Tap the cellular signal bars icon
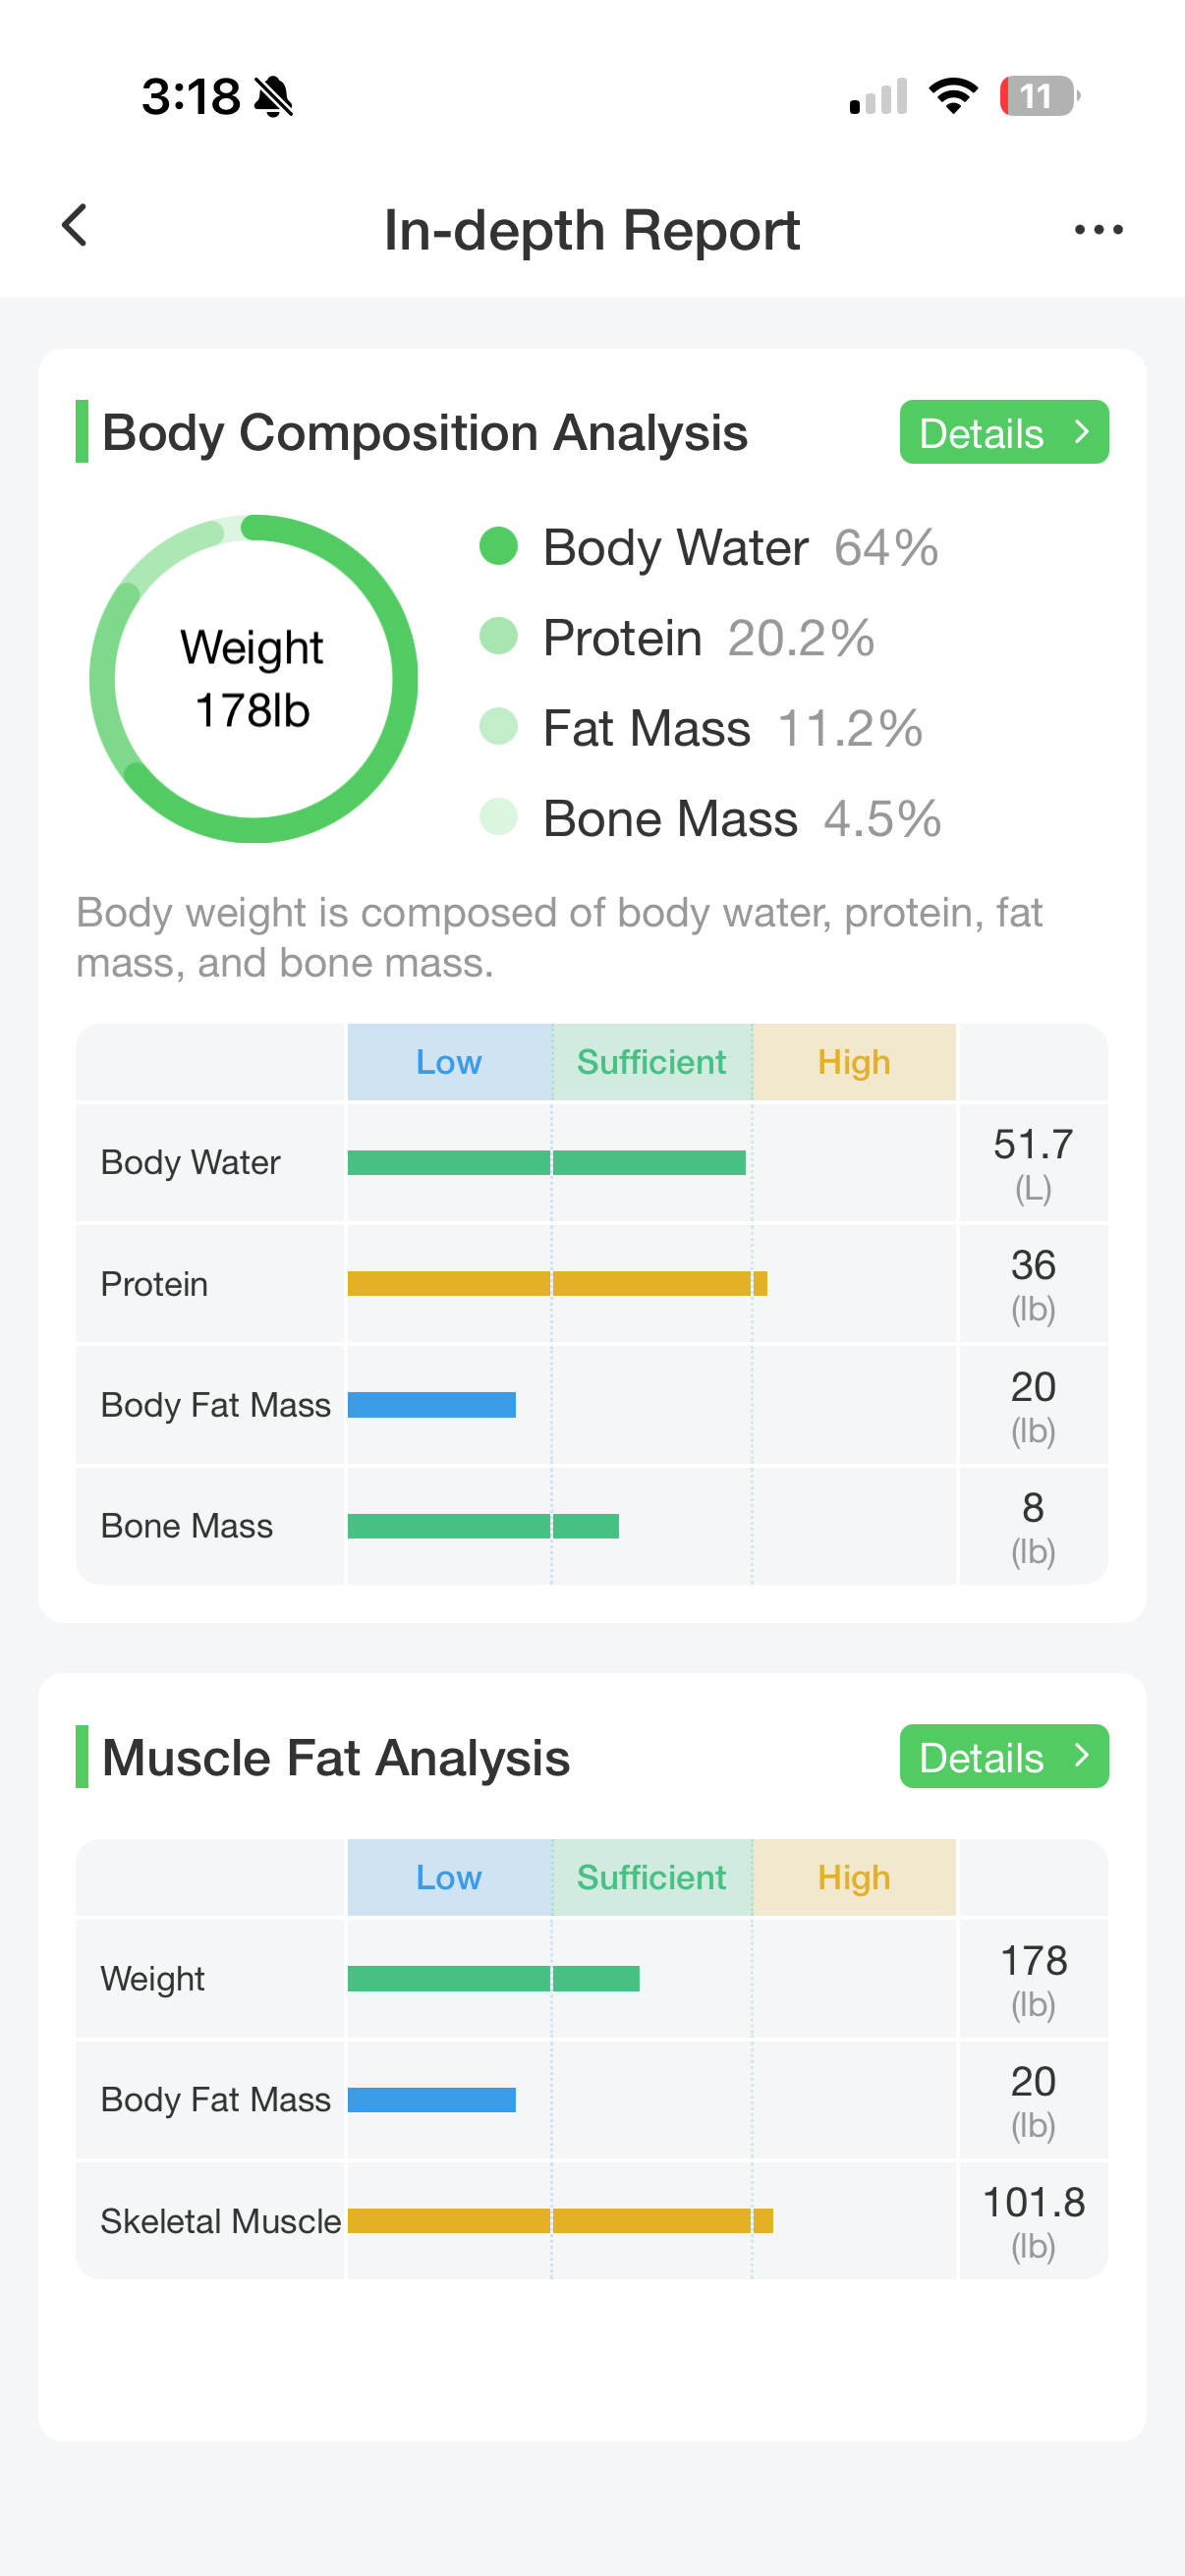The height and width of the screenshot is (2576, 1185). 878,97
